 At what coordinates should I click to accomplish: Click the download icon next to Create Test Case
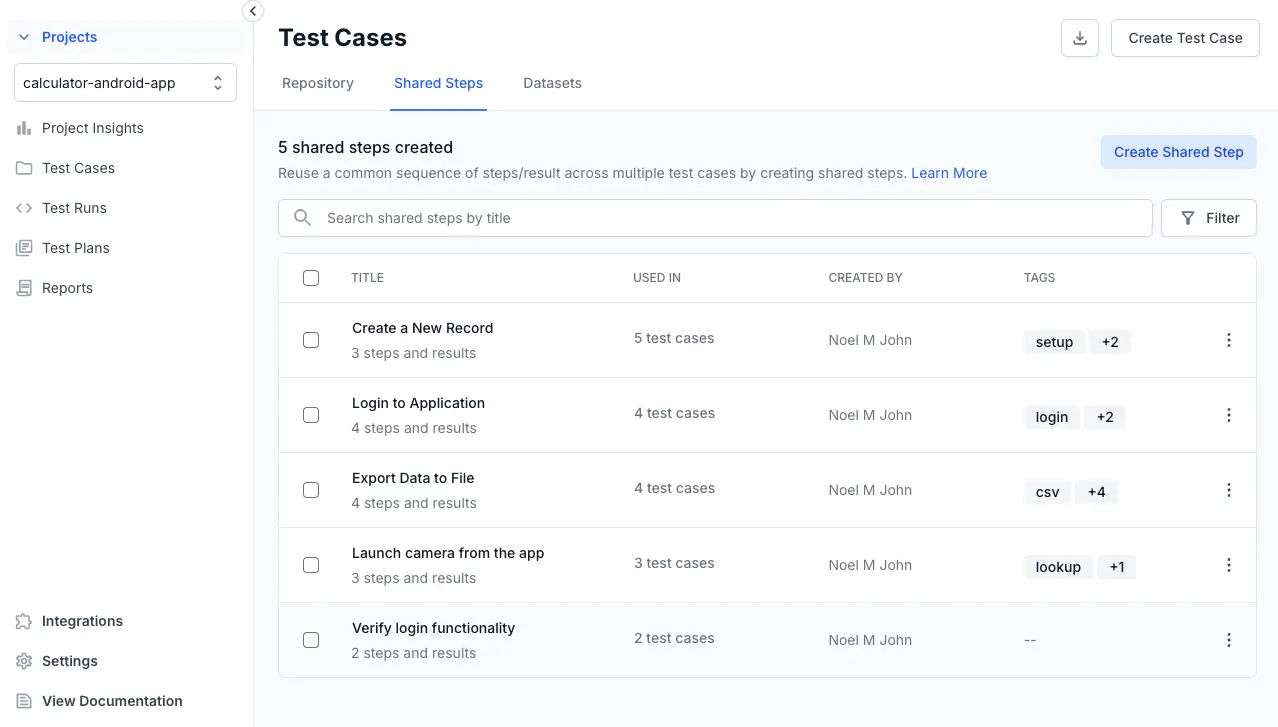pos(1080,38)
